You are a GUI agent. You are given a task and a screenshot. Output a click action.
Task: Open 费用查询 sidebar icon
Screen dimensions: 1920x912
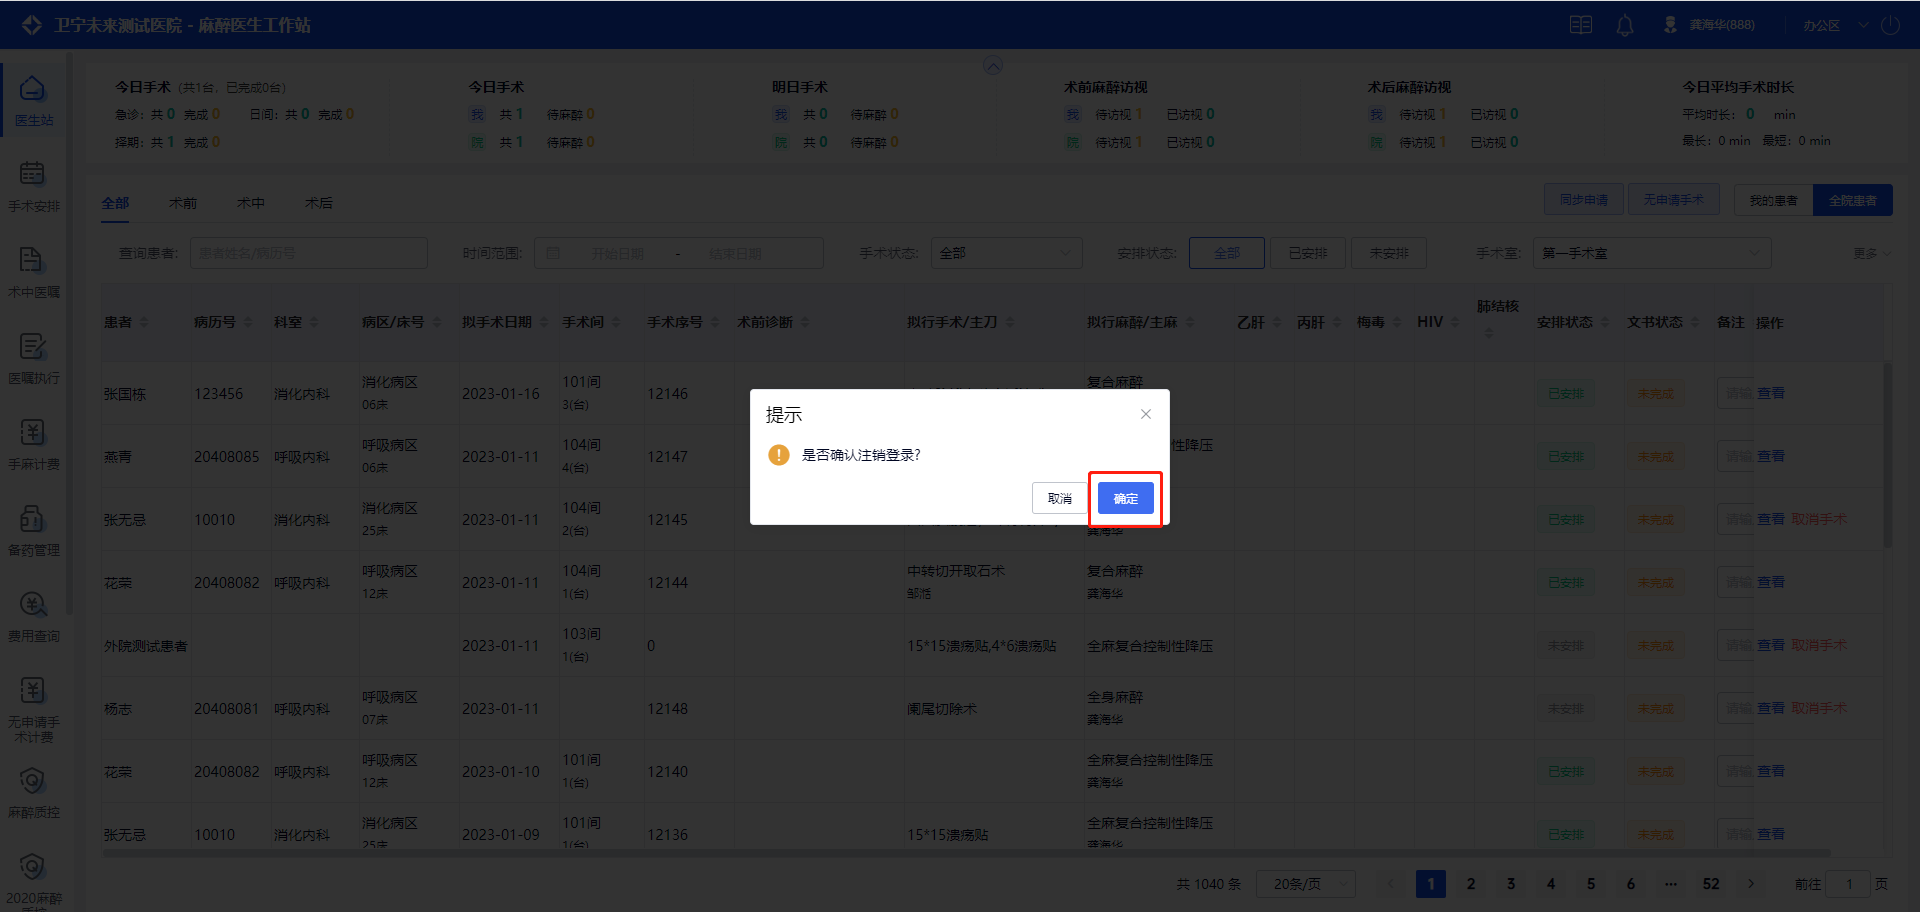pos(33,616)
